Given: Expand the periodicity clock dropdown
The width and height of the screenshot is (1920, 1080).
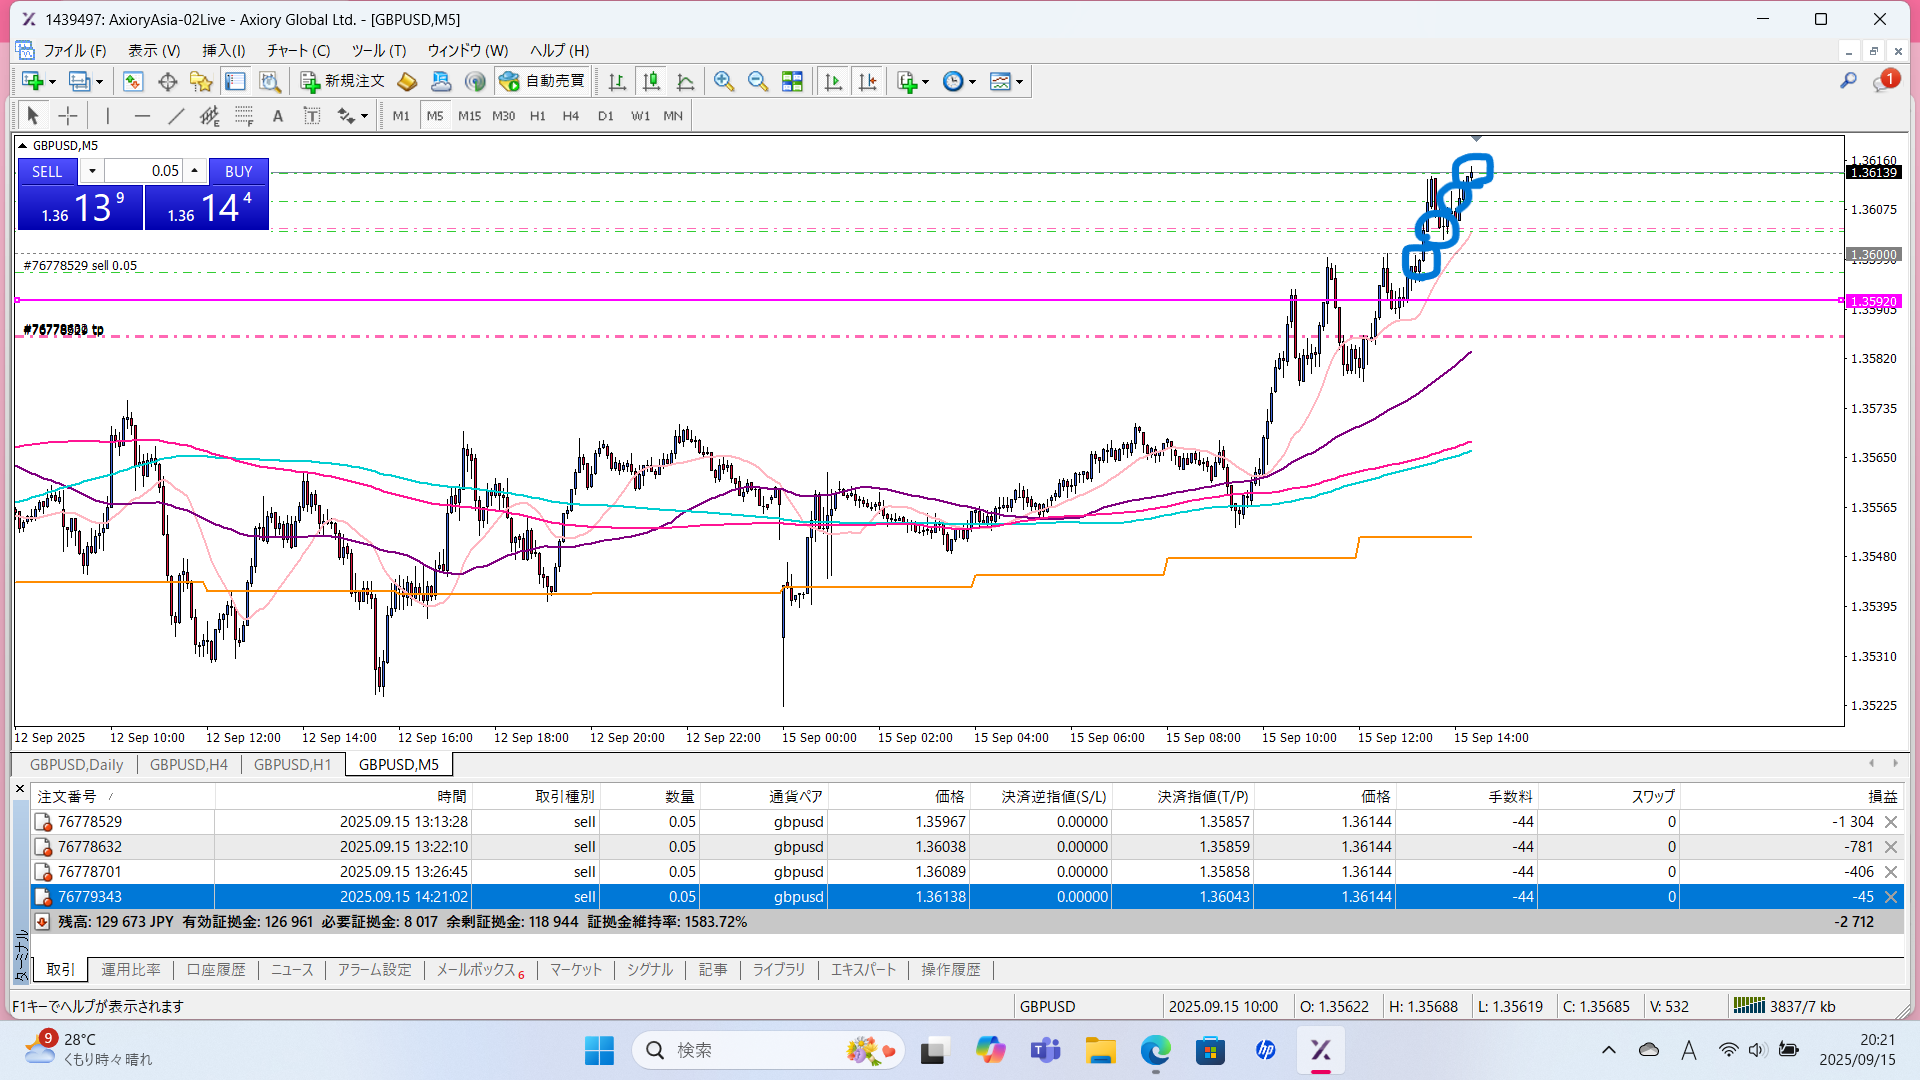Looking at the screenshot, I should coord(972,82).
